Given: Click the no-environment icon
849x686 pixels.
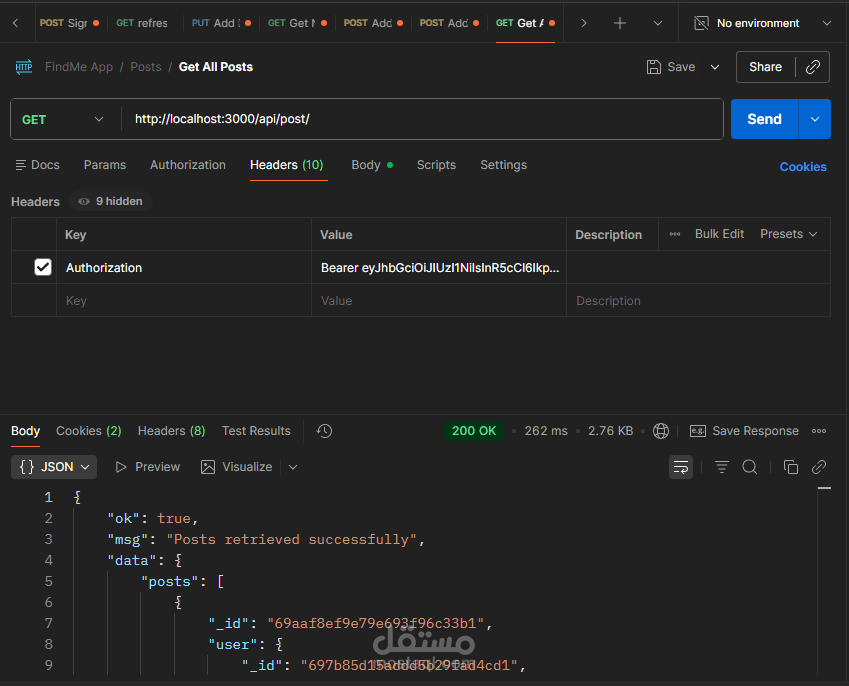Looking at the screenshot, I should coord(701,23).
